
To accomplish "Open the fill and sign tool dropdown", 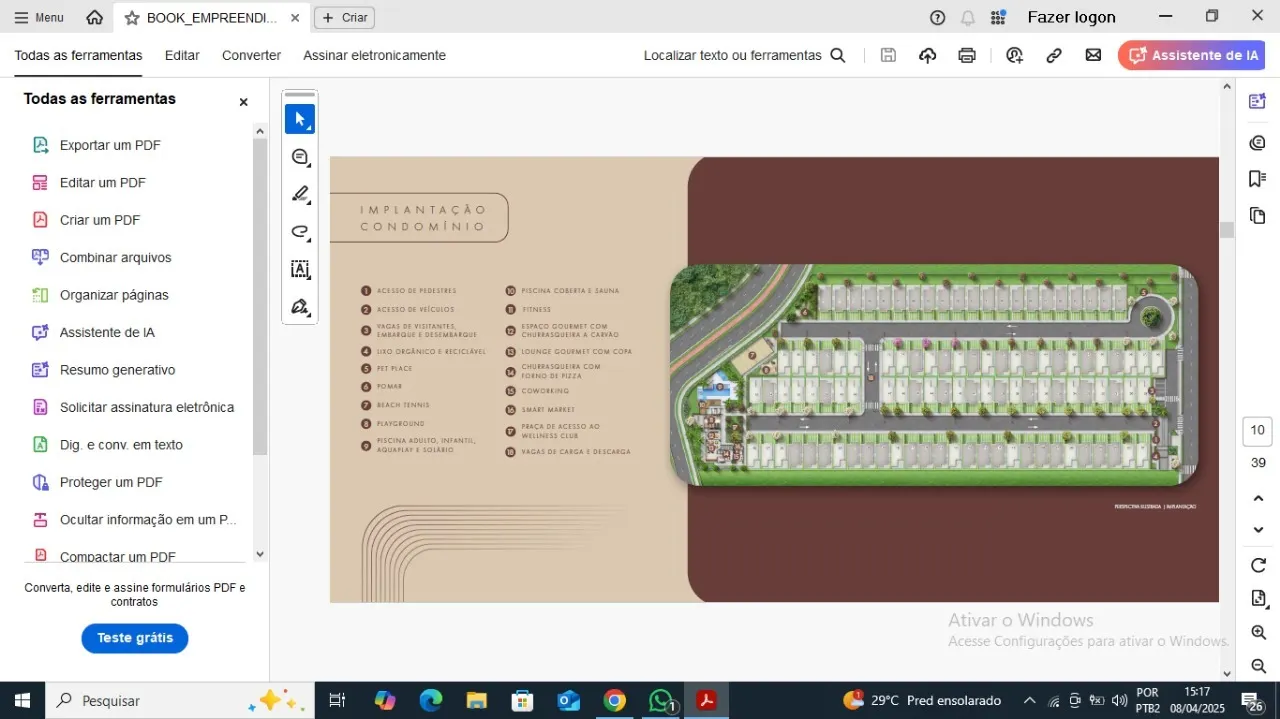I will pyautogui.click(x=300, y=307).
